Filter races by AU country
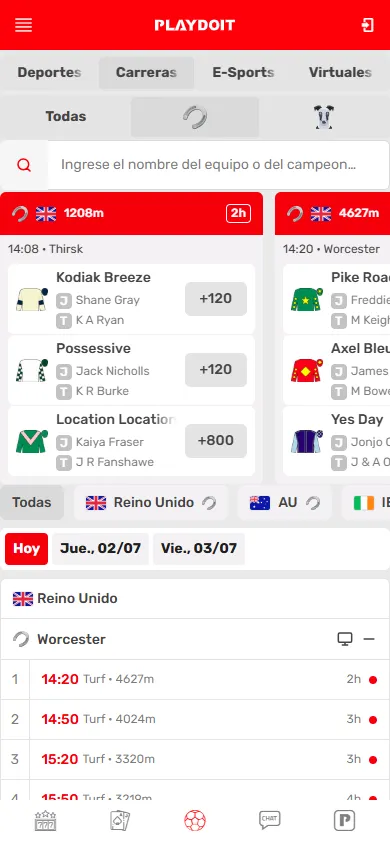Viewport: 390px width, 844px height. click(285, 503)
